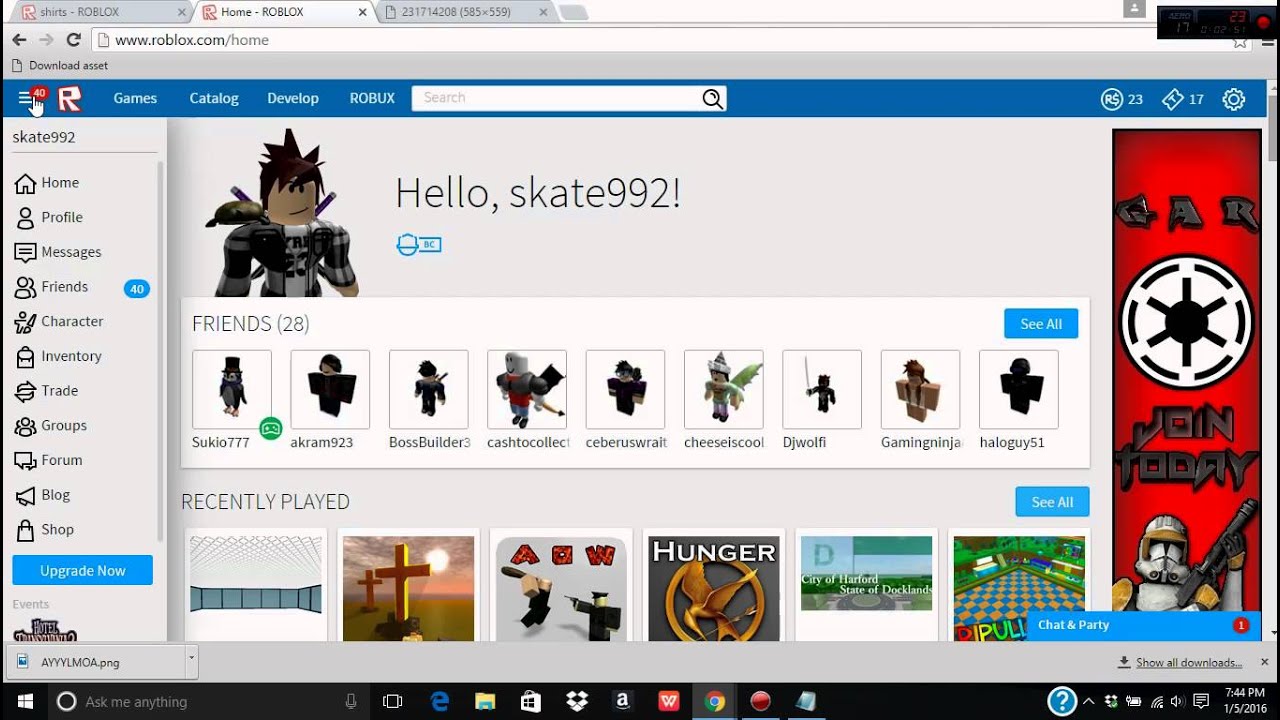Open Show all downloads link
This screenshot has width=1280, height=720.
tap(1189, 662)
